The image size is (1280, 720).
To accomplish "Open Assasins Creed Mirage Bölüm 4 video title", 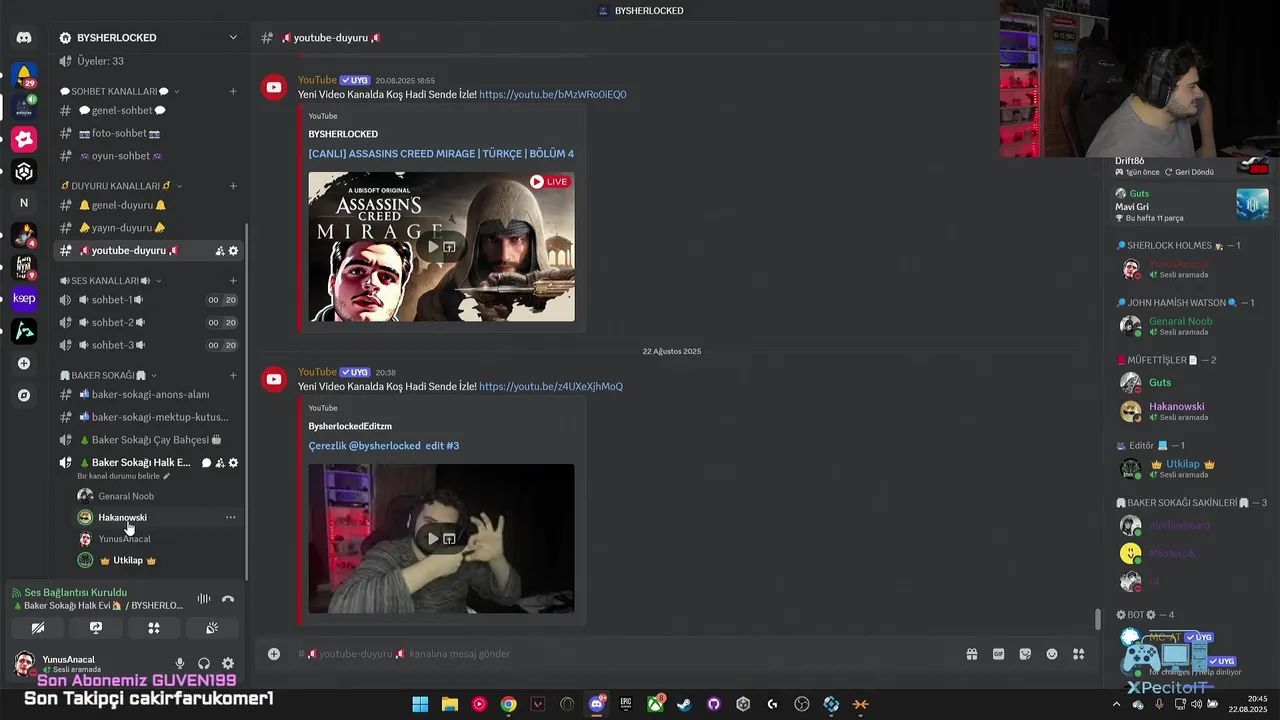I will pyautogui.click(x=441, y=154).
